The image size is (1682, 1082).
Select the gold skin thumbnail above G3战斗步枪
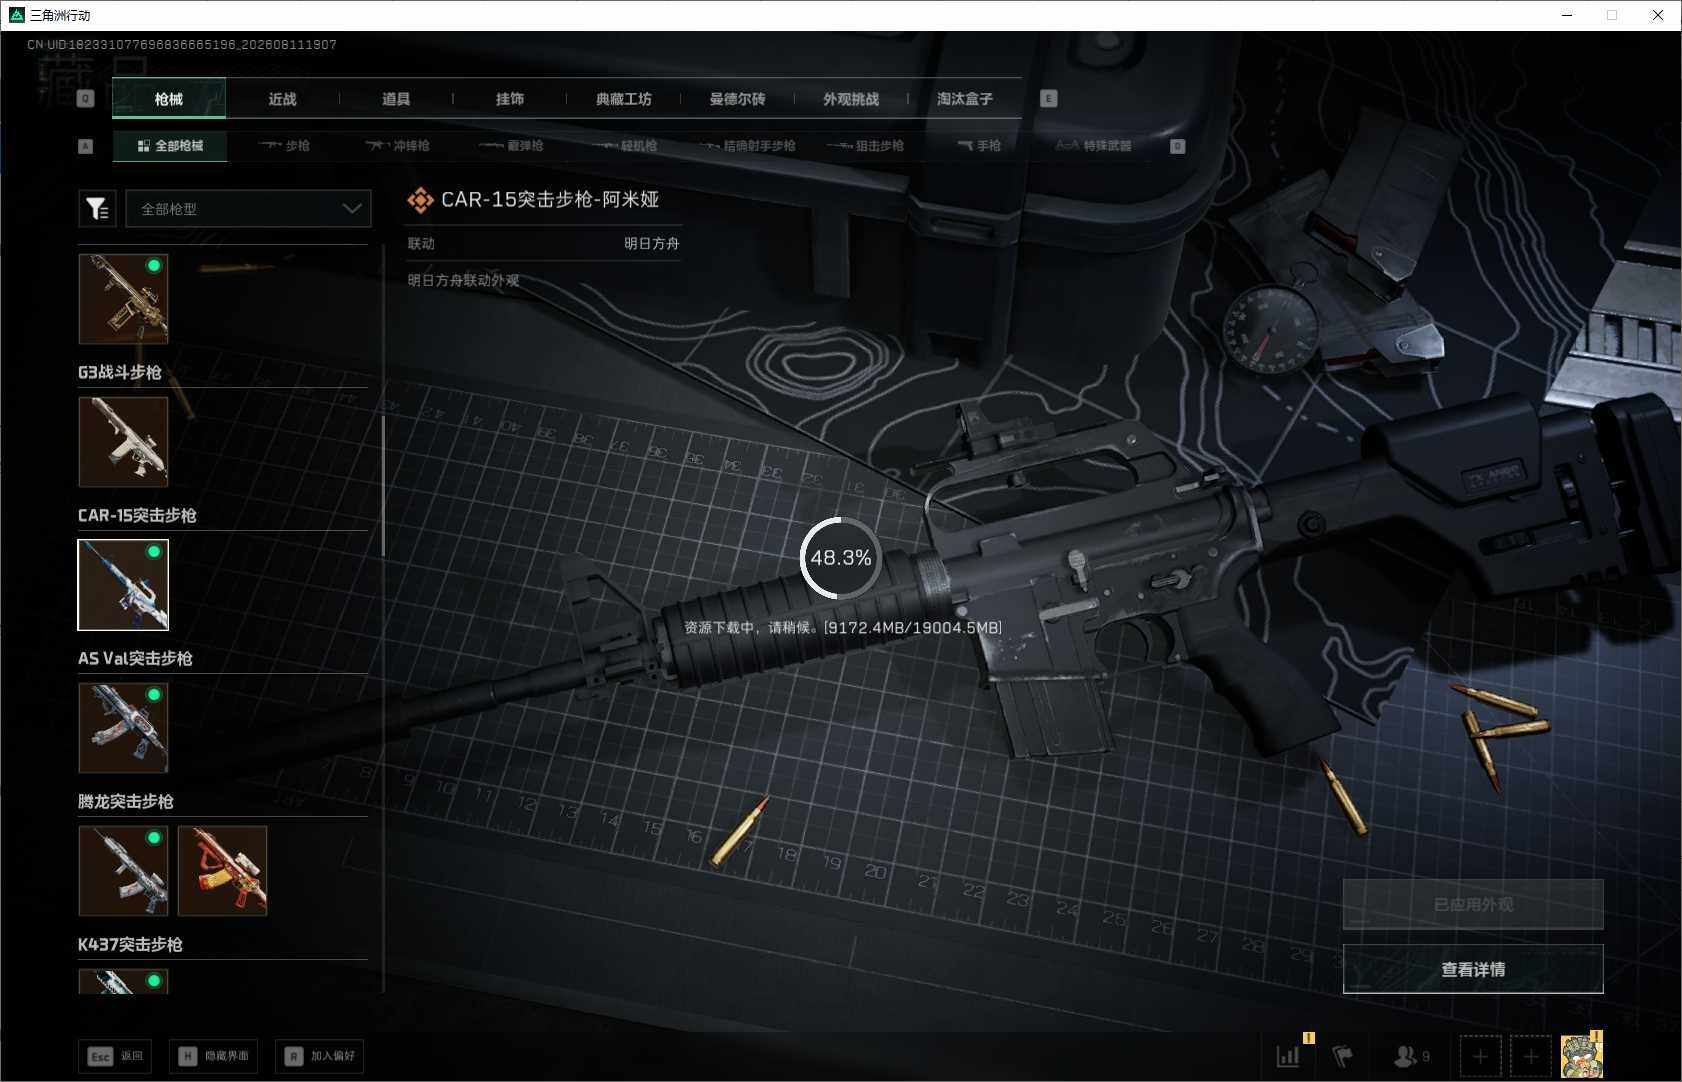123,298
